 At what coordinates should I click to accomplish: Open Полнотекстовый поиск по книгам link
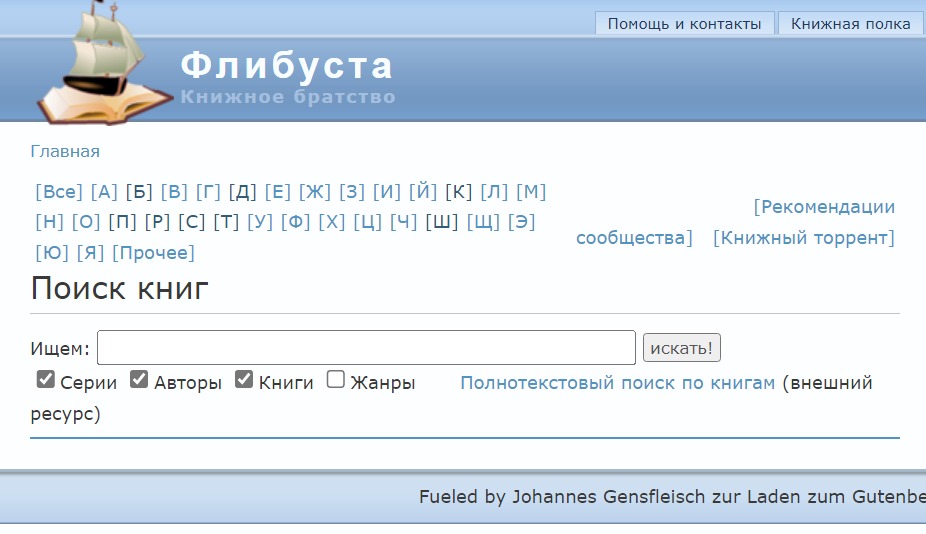(x=618, y=383)
